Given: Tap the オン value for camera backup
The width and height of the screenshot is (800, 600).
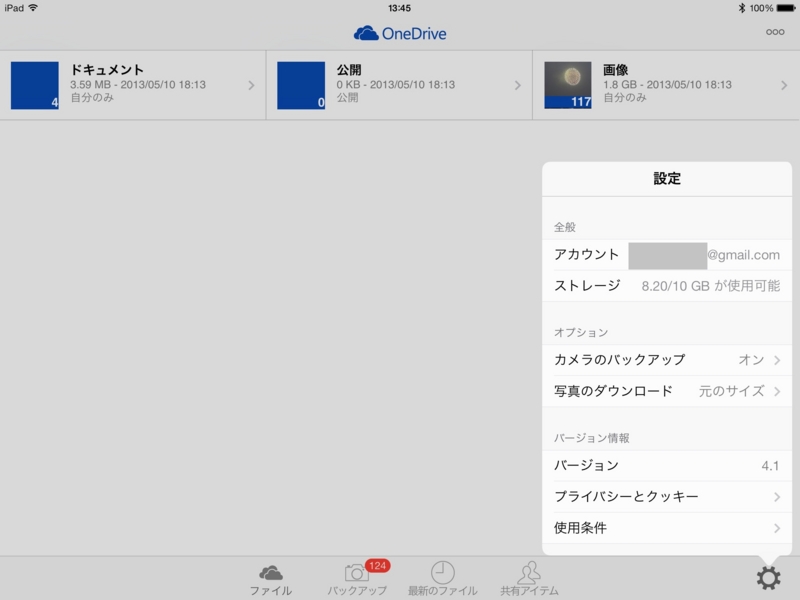Looking at the screenshot, I should click(752, 359).
